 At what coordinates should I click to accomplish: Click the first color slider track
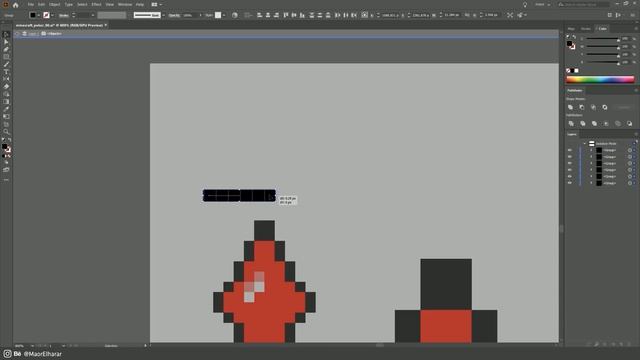pyautogui.click(x=603, y=39)
